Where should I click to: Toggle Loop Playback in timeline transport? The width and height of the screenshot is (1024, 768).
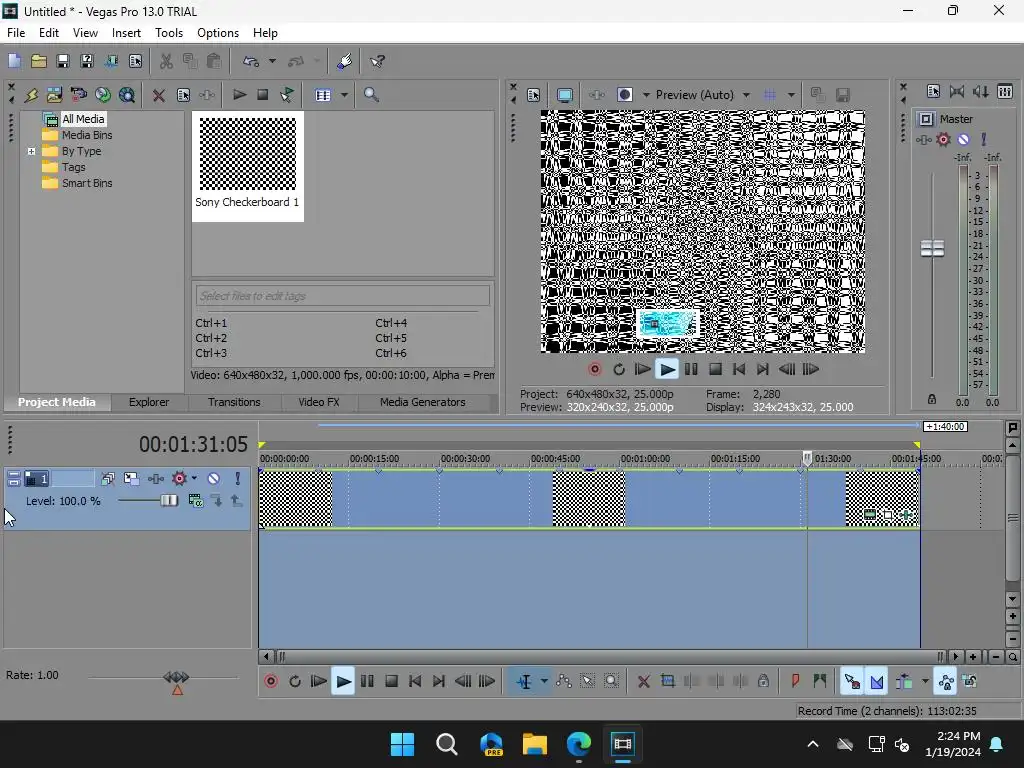(295, 681)
